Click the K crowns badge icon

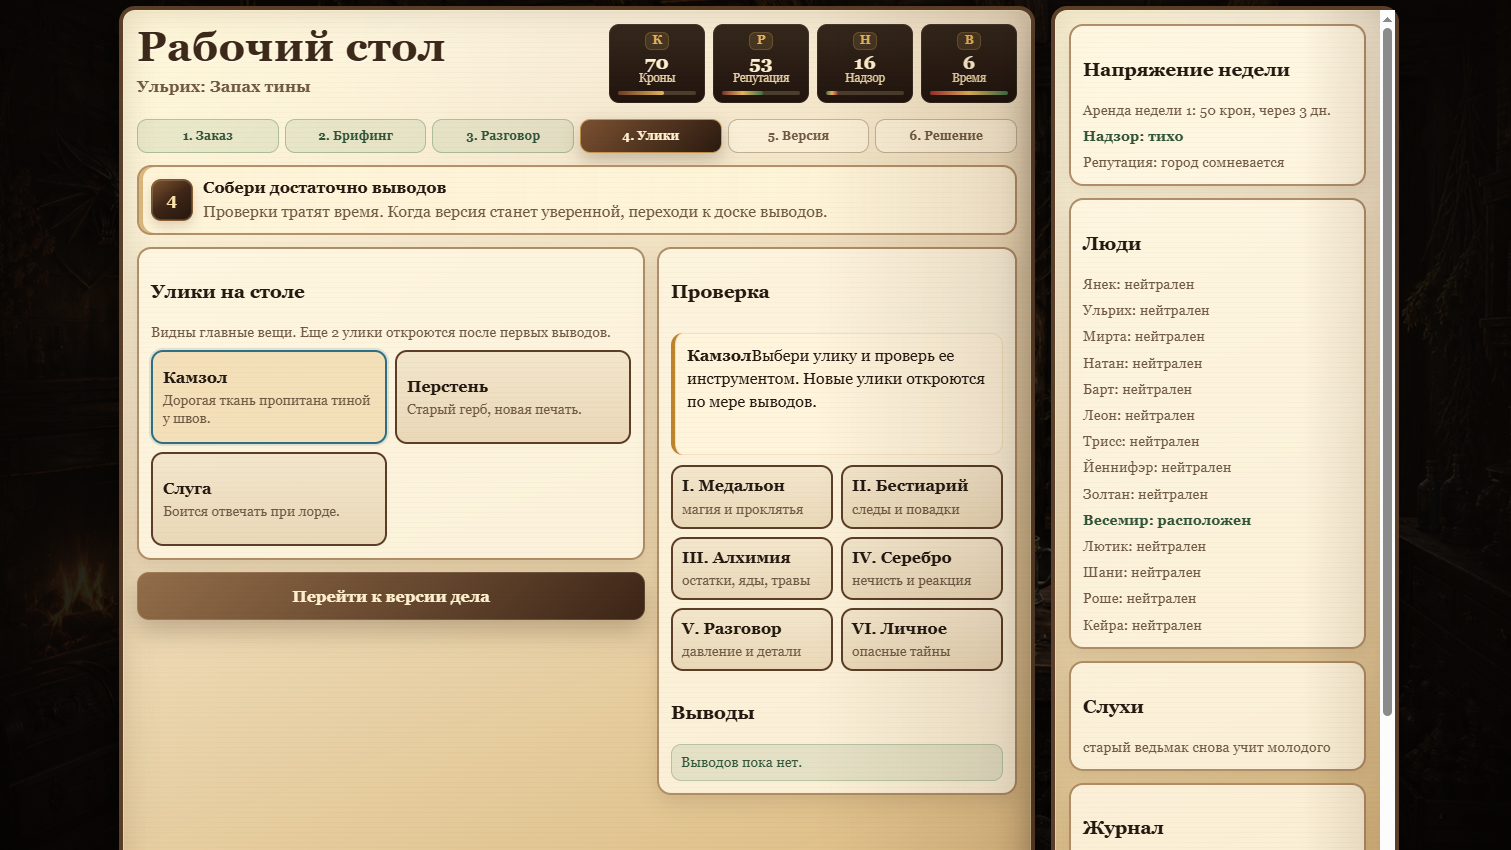(x=657, y=40)
